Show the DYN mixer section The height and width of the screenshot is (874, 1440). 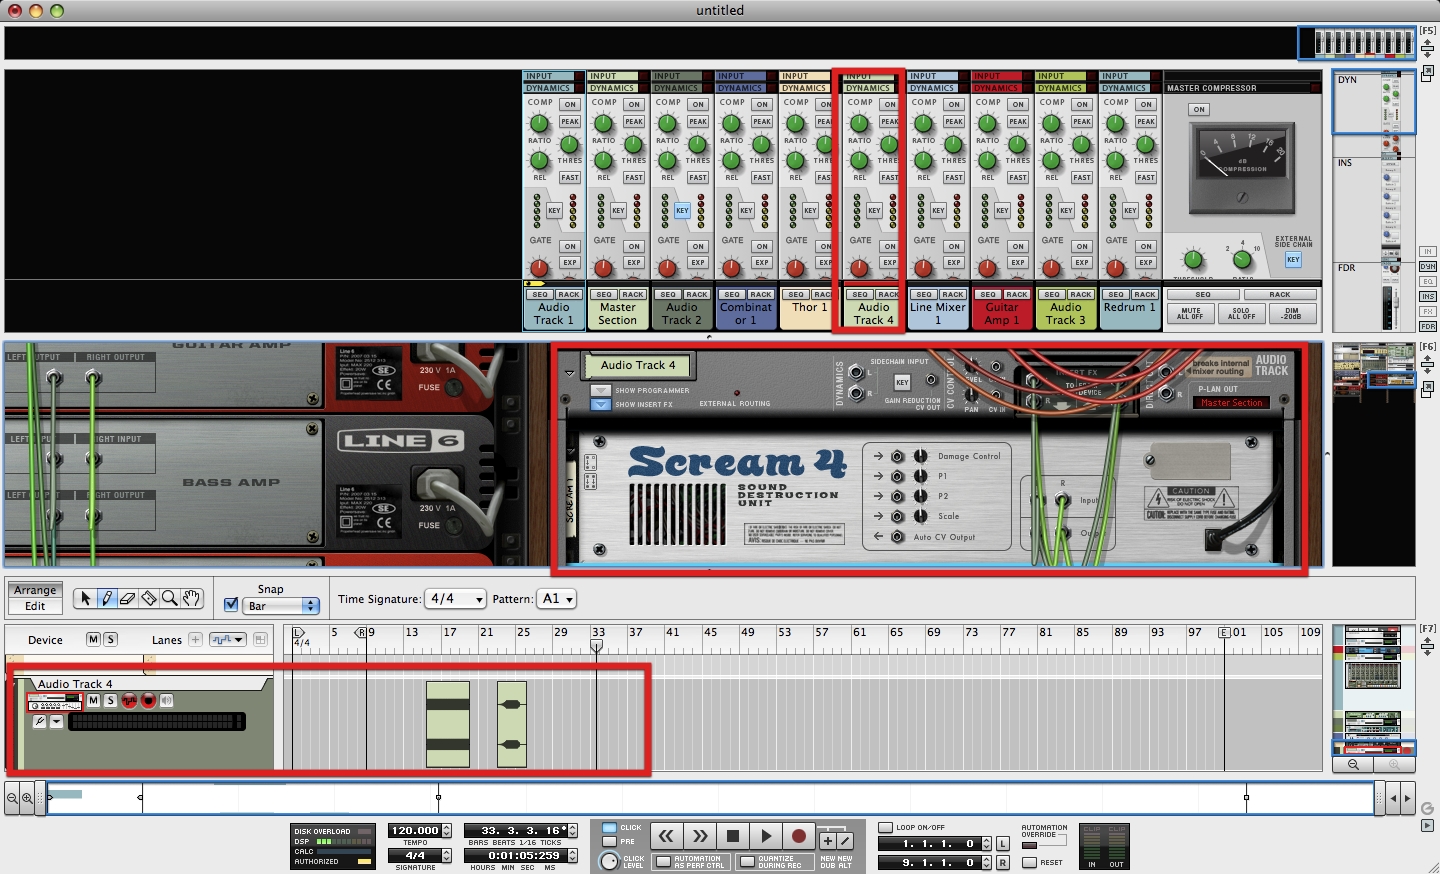[1428, 266]
